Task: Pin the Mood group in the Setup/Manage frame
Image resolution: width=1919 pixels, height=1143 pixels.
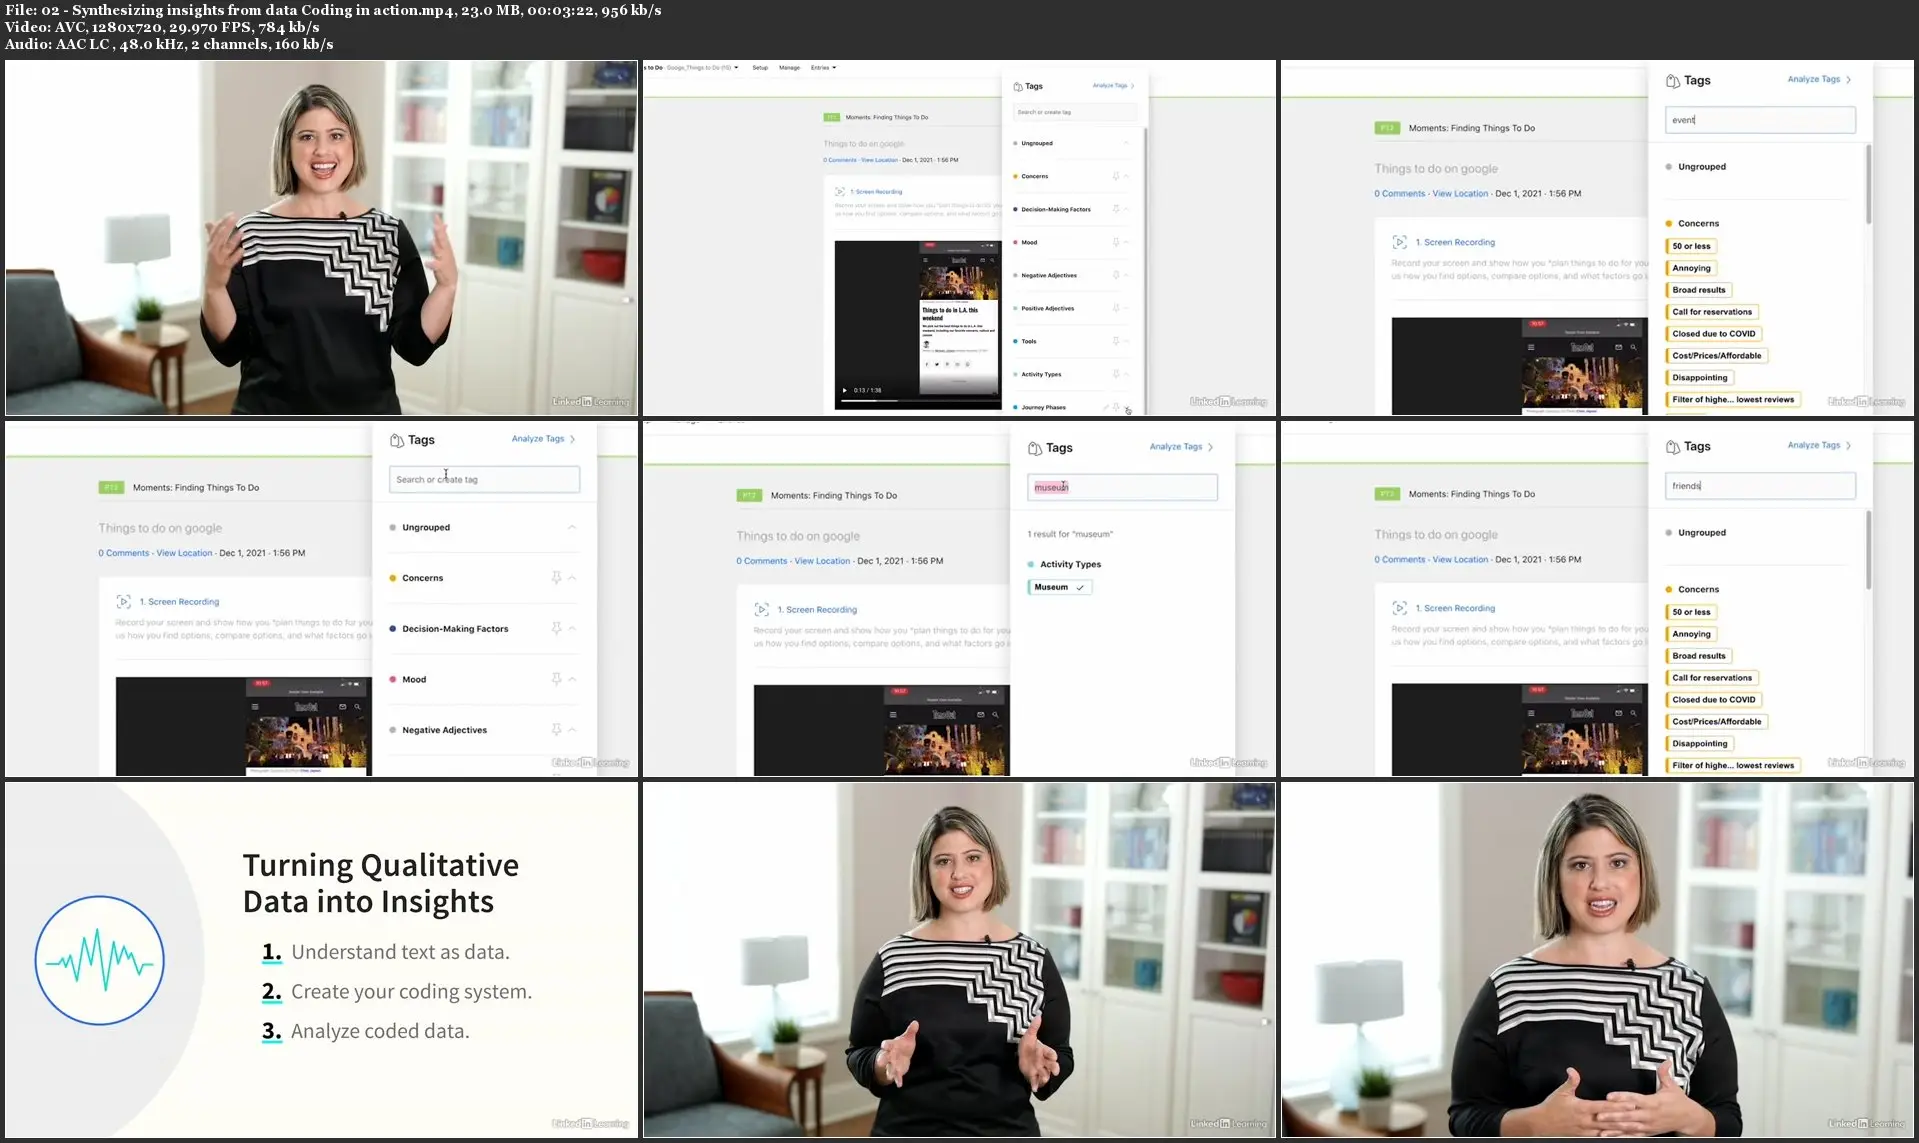Action: click(x=1116, y=242)
